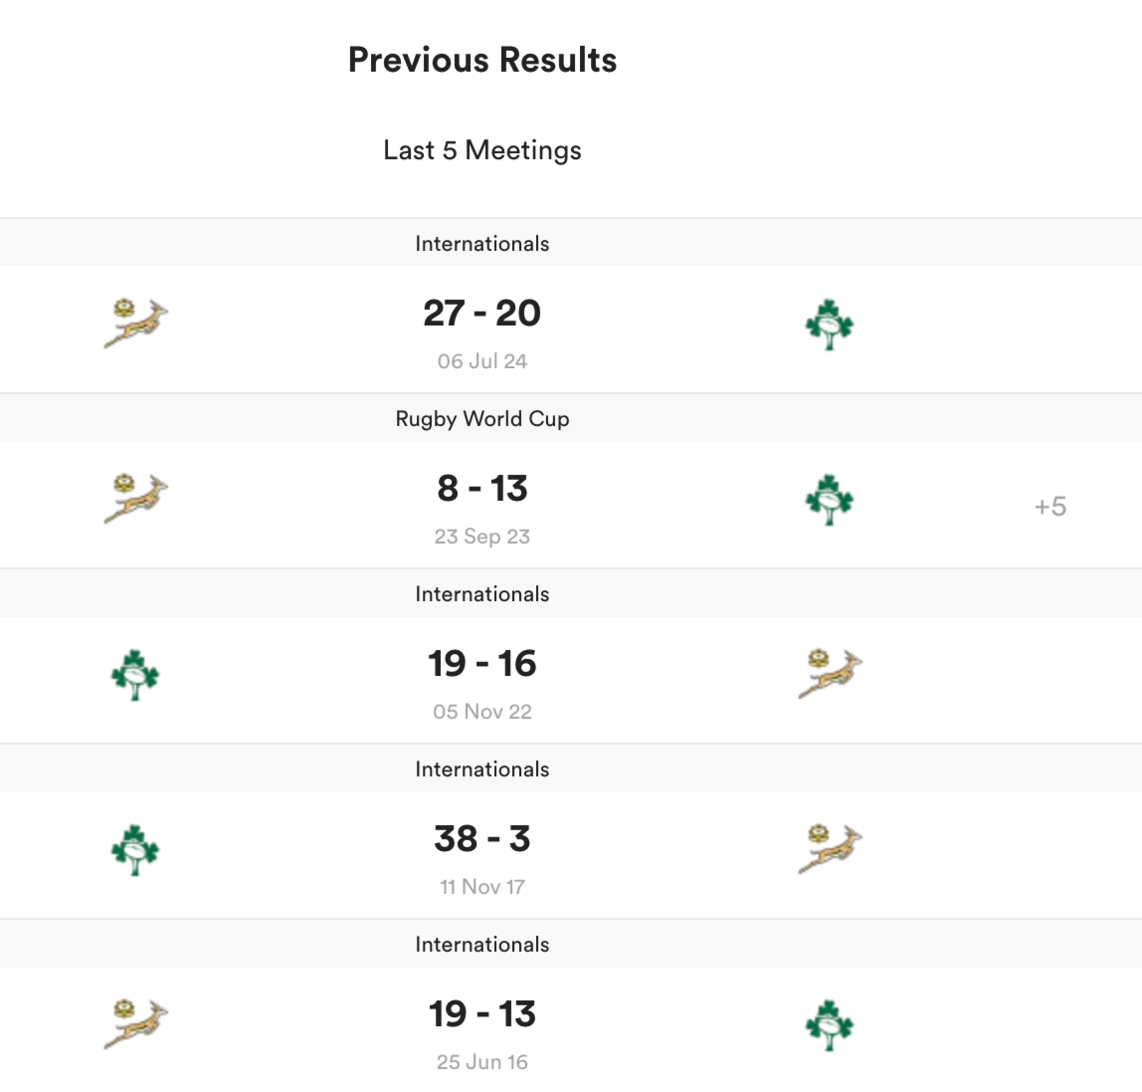1142x1092 pixels.
Task: Click Springbok logo in 11 Nov 17 match
Action: (830, 848)
